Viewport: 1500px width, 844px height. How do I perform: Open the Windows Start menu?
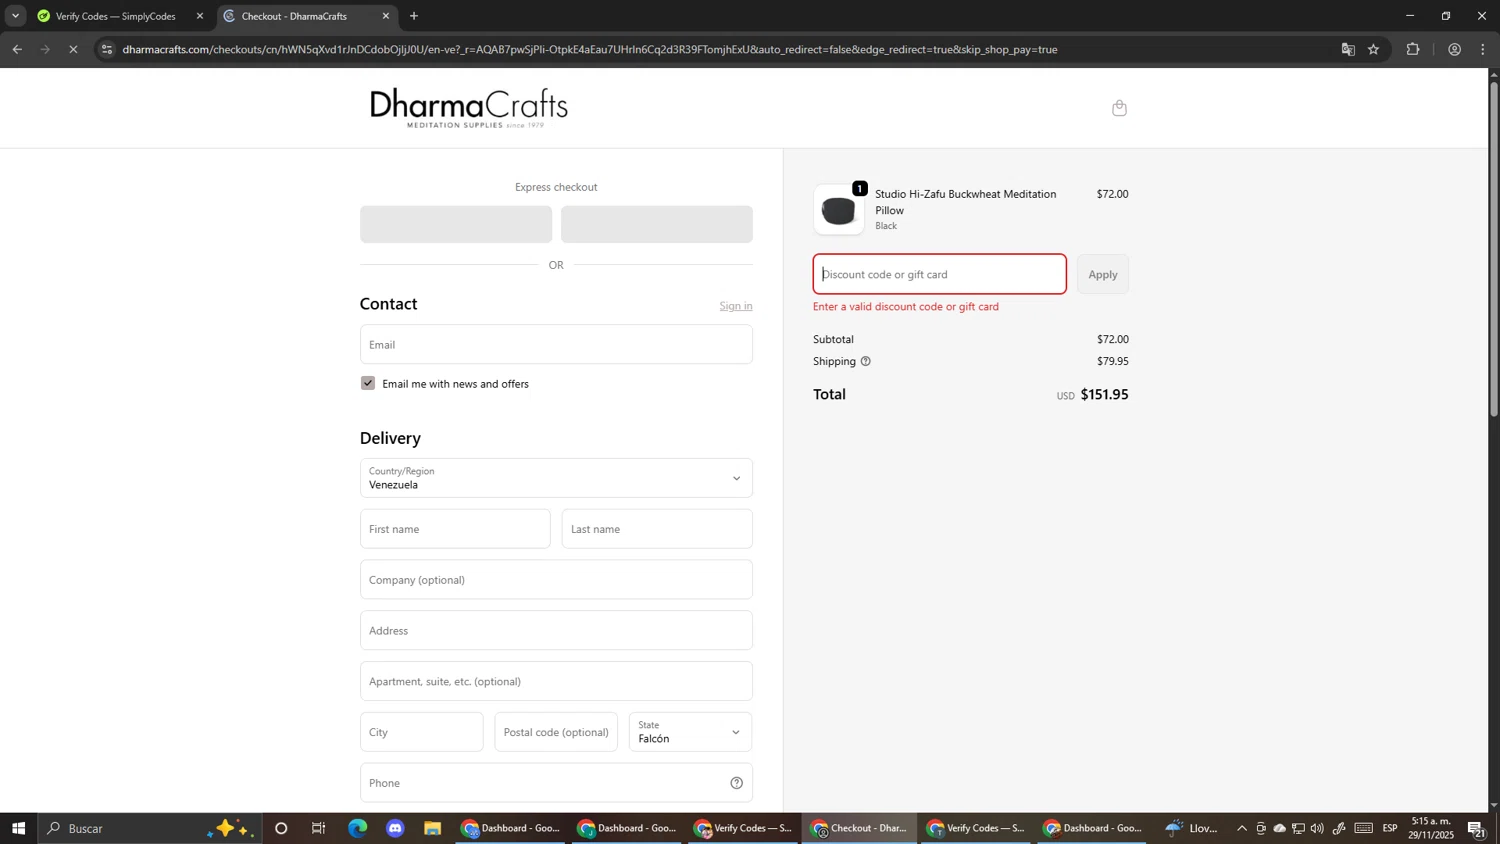[x=18, y=828]
